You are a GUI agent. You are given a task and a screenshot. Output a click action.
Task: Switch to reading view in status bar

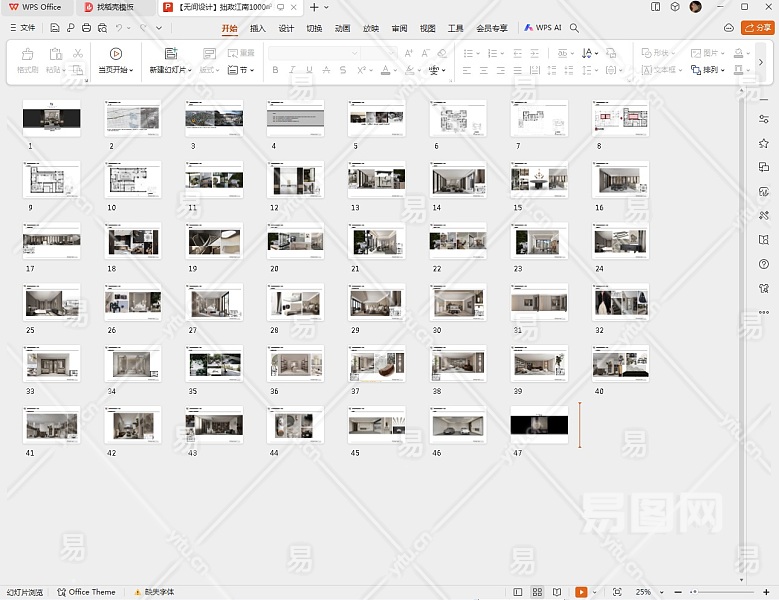pos(556,592)
